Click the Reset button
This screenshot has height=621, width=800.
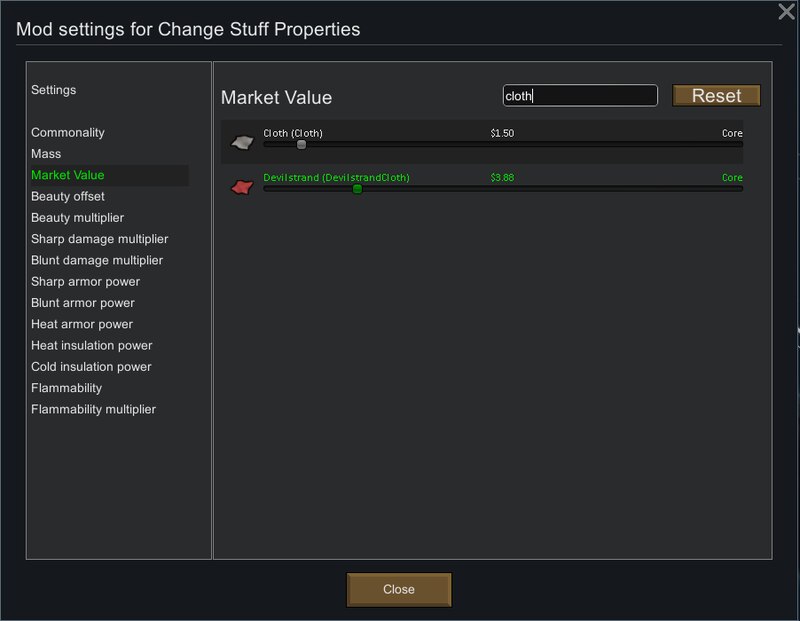click(716, 95)
